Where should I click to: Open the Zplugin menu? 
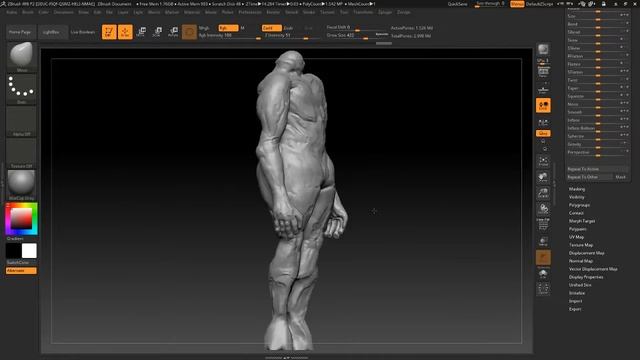(x=385, y=12)
